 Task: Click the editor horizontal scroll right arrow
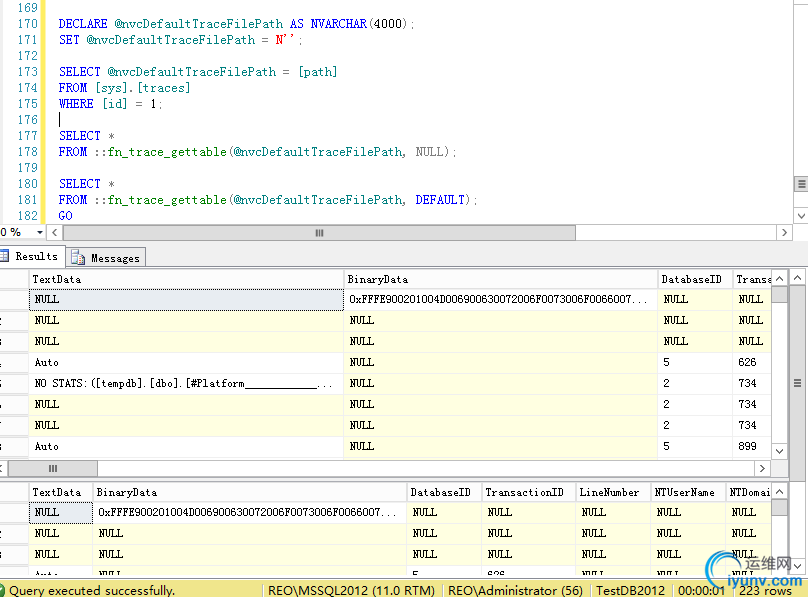(784, 233)
